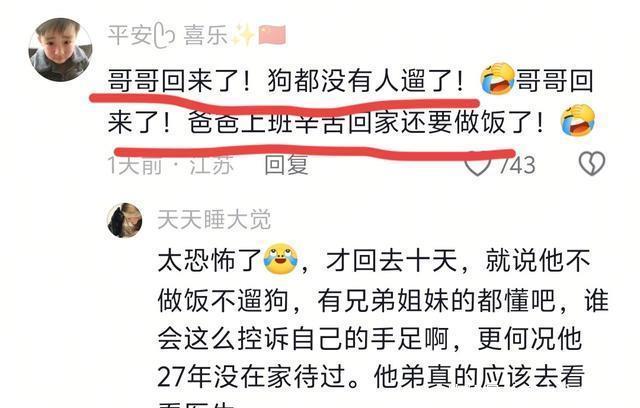Open 天天睡大觉 user's avatar
The height and width of the screenshot is (408, 640).
pos(125,220)
